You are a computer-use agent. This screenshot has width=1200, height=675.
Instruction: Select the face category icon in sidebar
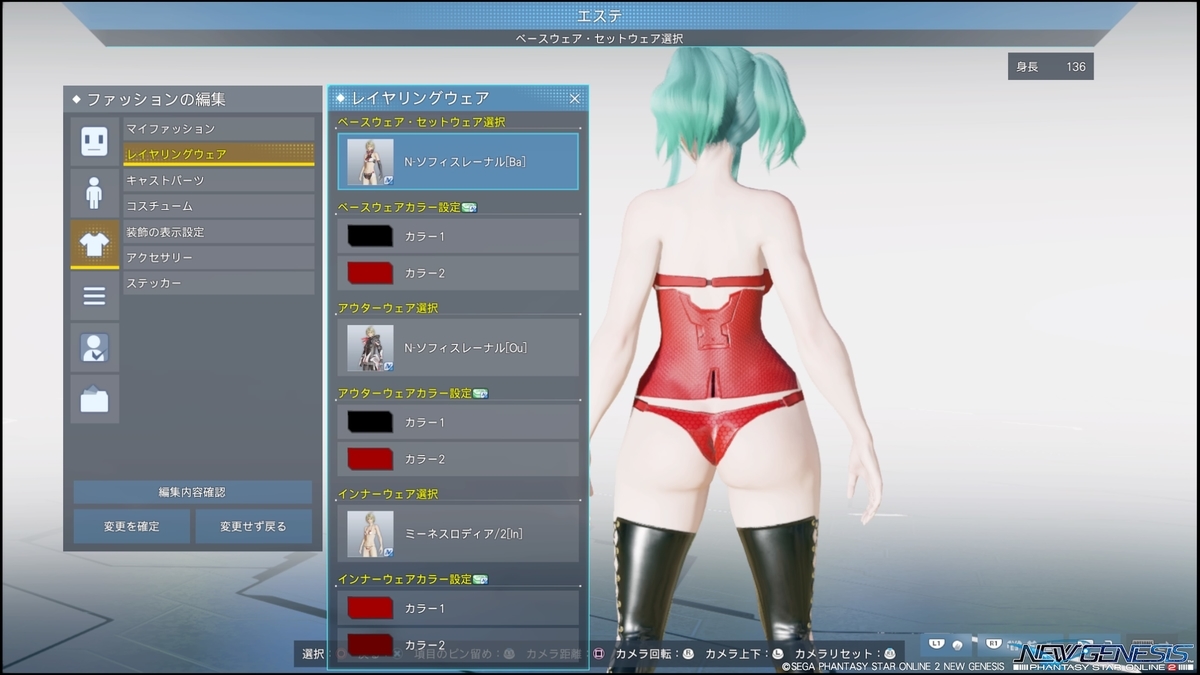tap(94, 141)
